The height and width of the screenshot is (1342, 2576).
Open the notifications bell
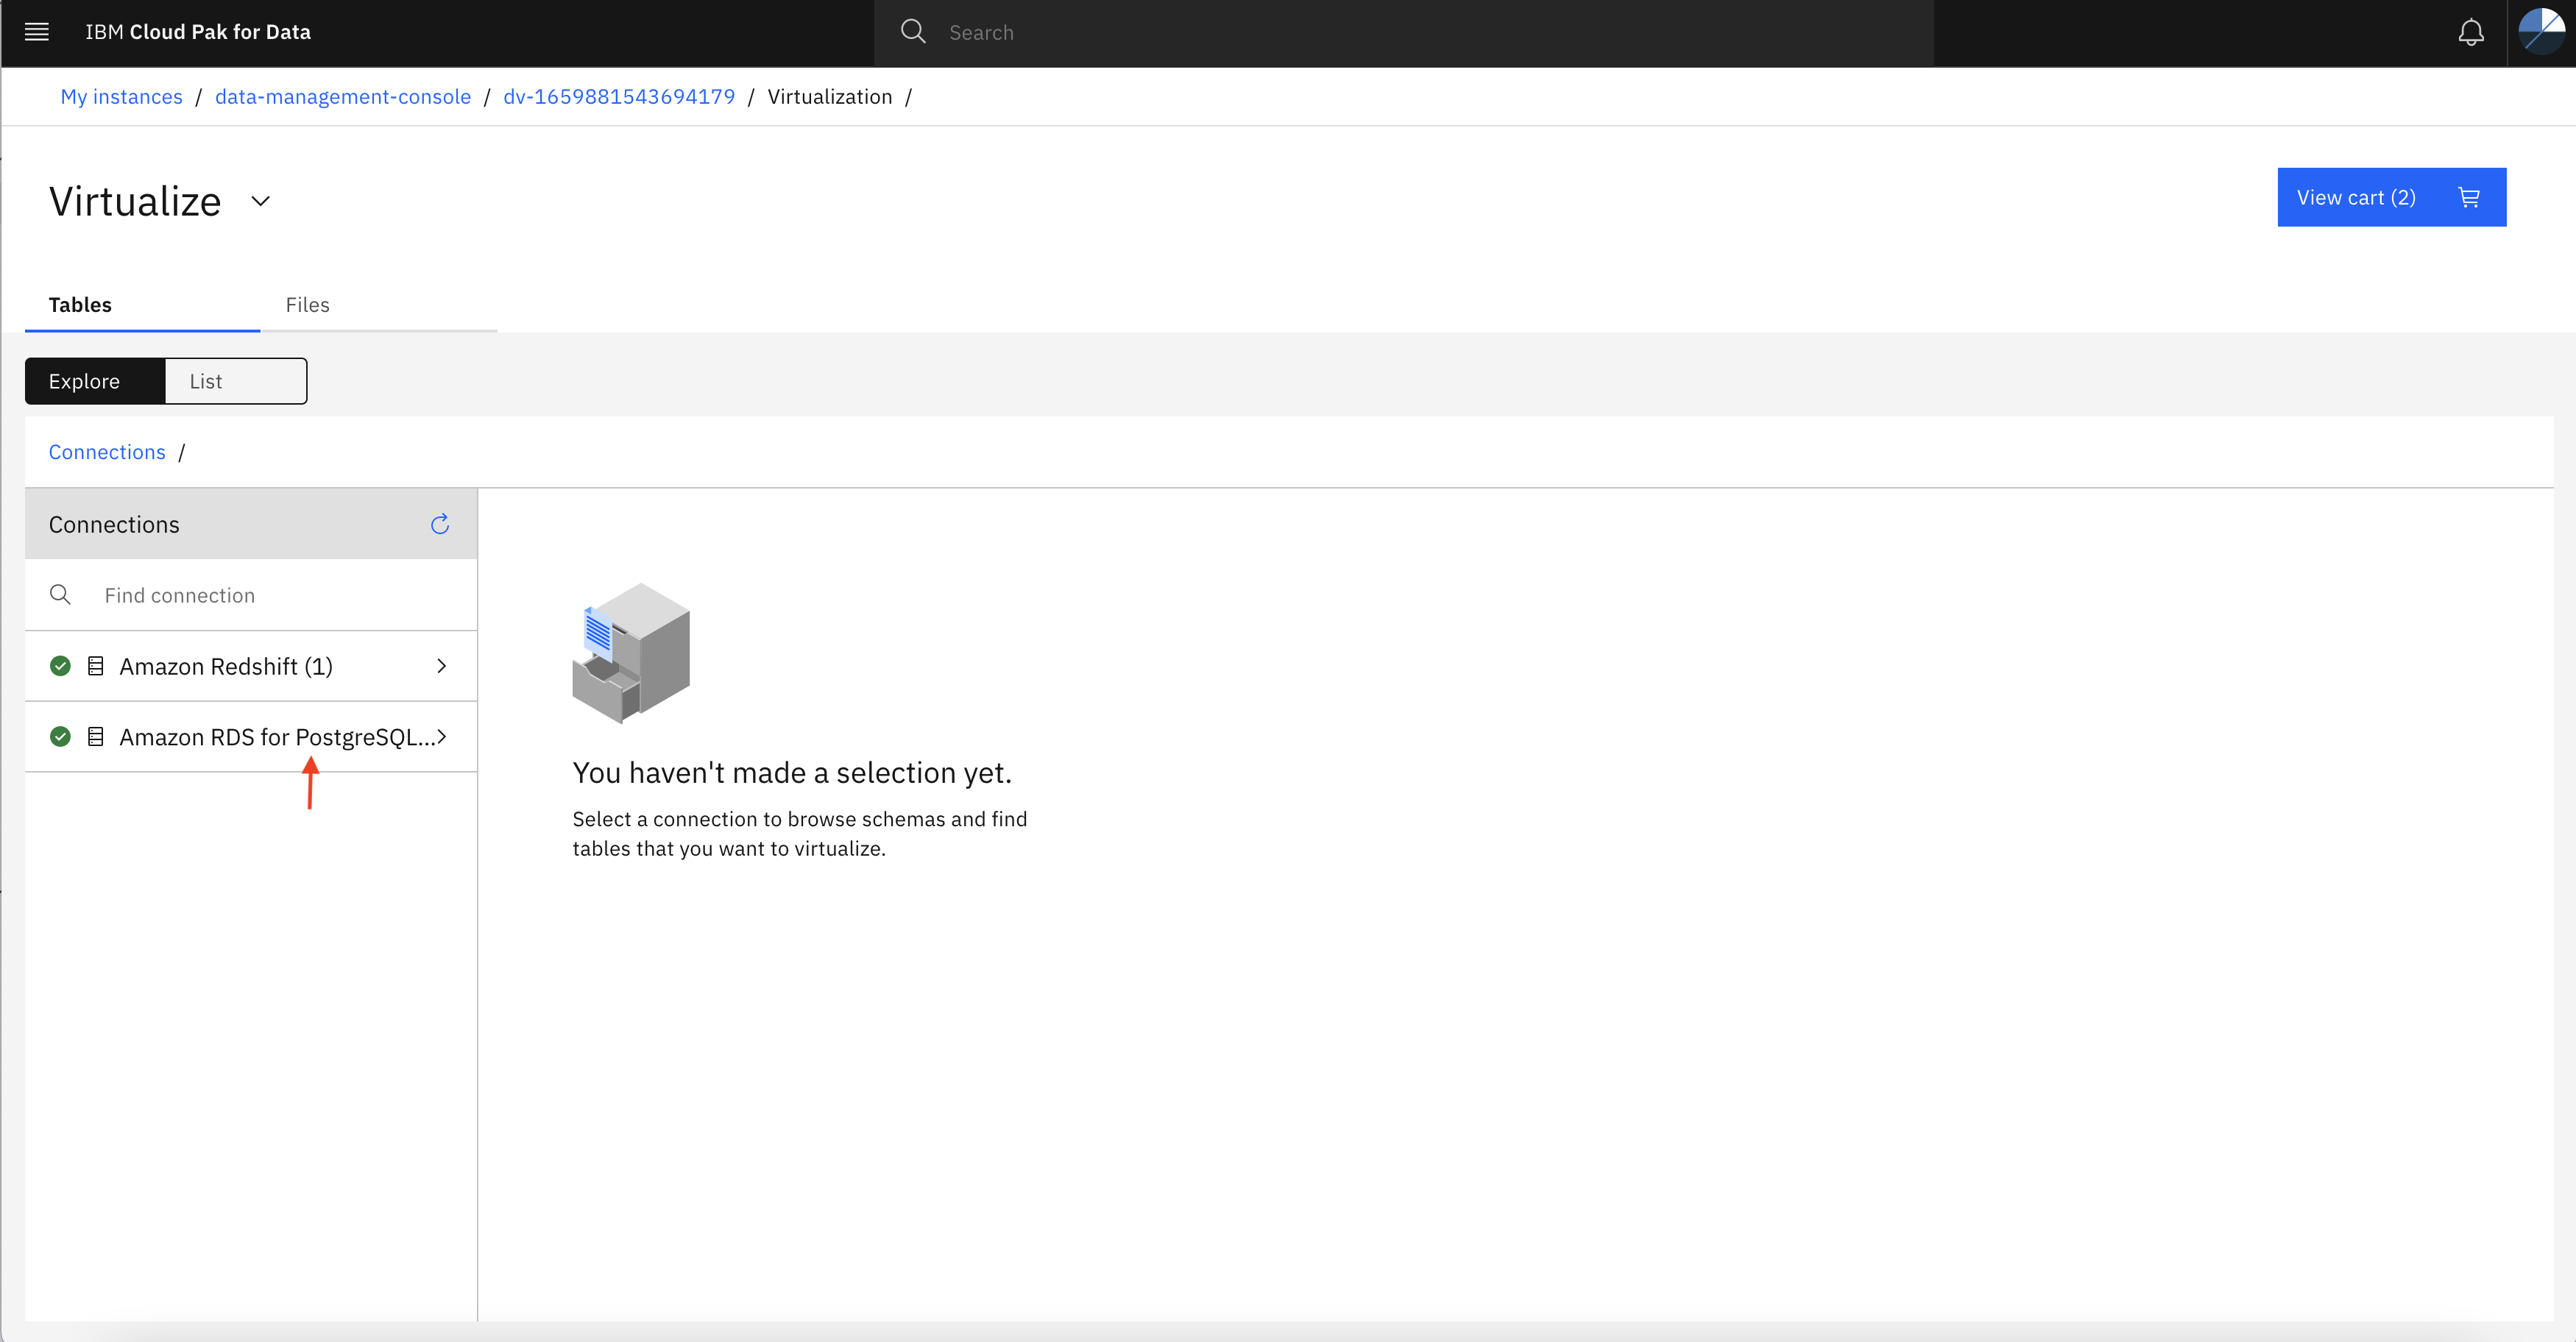pos(2471,32)
